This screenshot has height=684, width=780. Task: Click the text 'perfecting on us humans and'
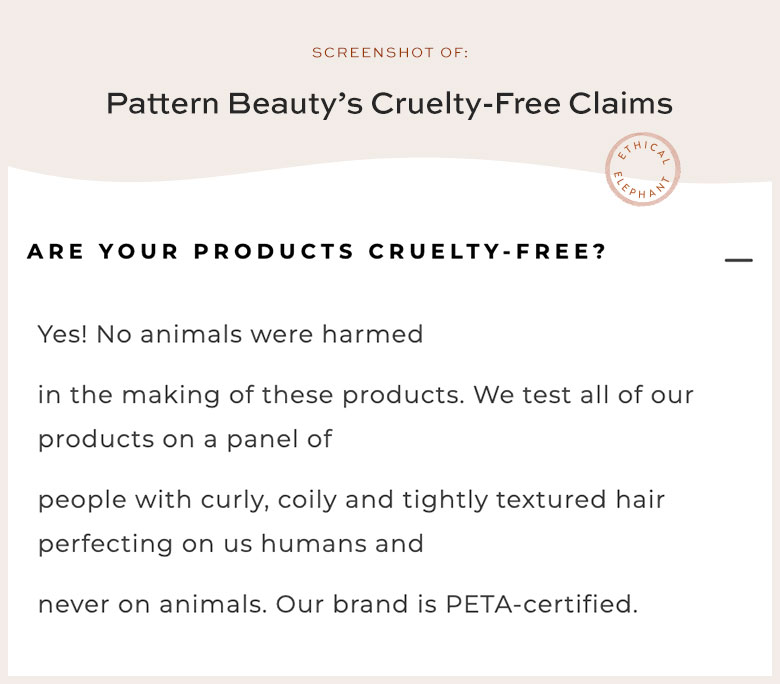tap(231, 544)
